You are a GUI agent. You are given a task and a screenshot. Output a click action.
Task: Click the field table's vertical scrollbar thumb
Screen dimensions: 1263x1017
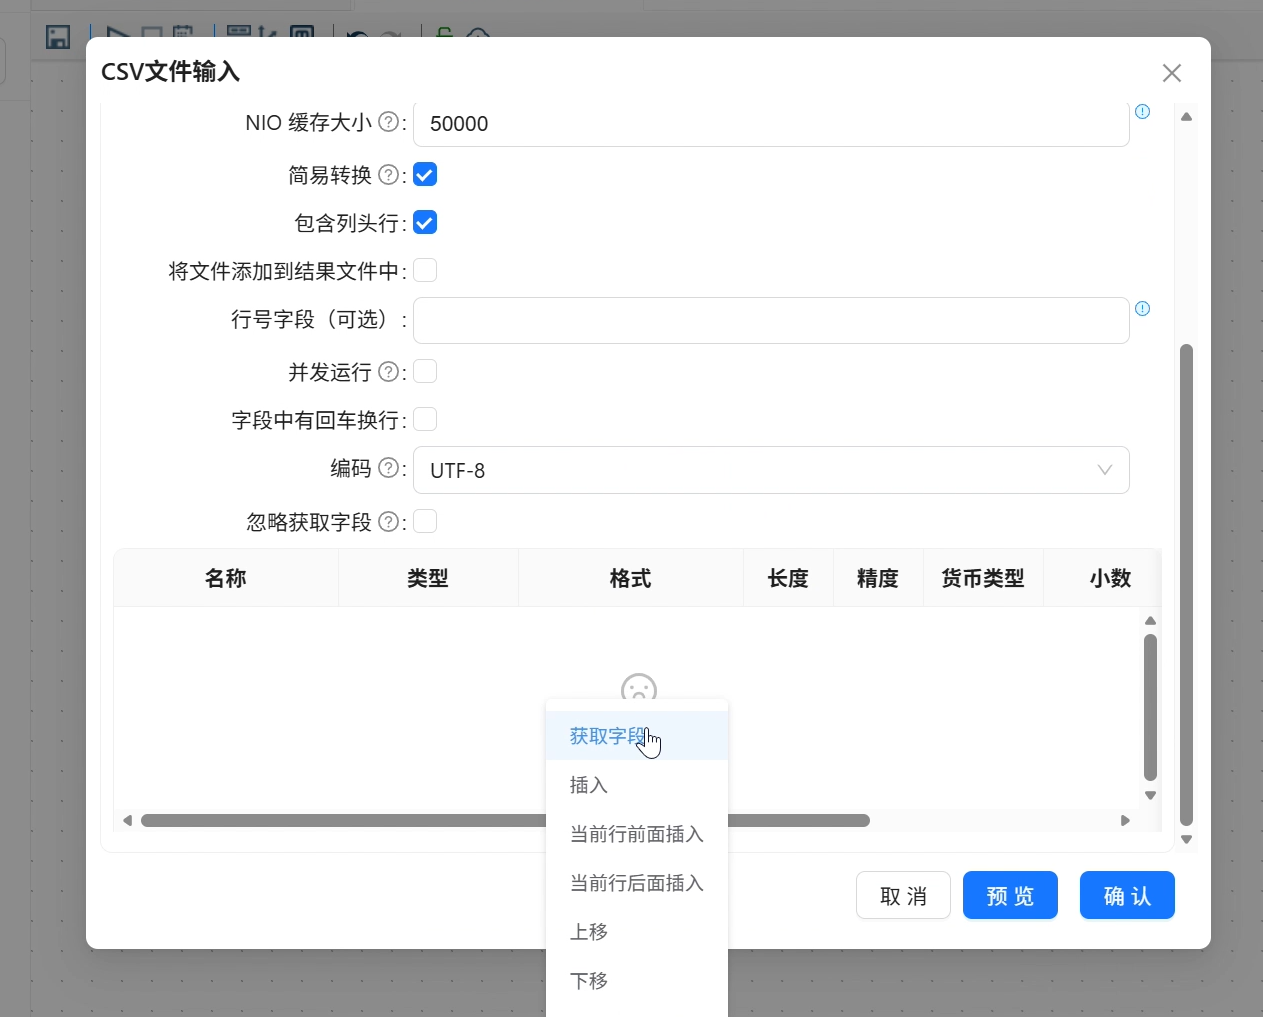pyautogui.click(x=1150, y=707)
